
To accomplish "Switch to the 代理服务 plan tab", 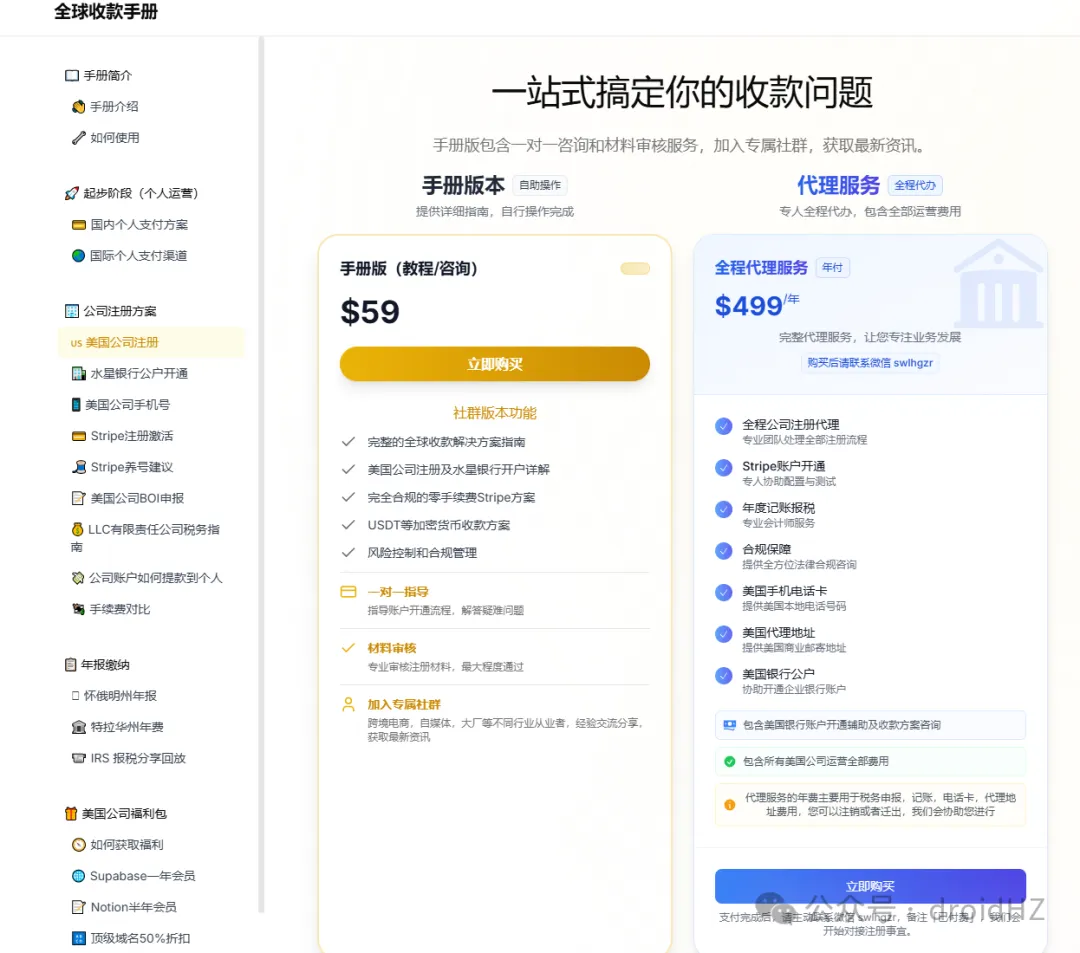I will [840, 185].
